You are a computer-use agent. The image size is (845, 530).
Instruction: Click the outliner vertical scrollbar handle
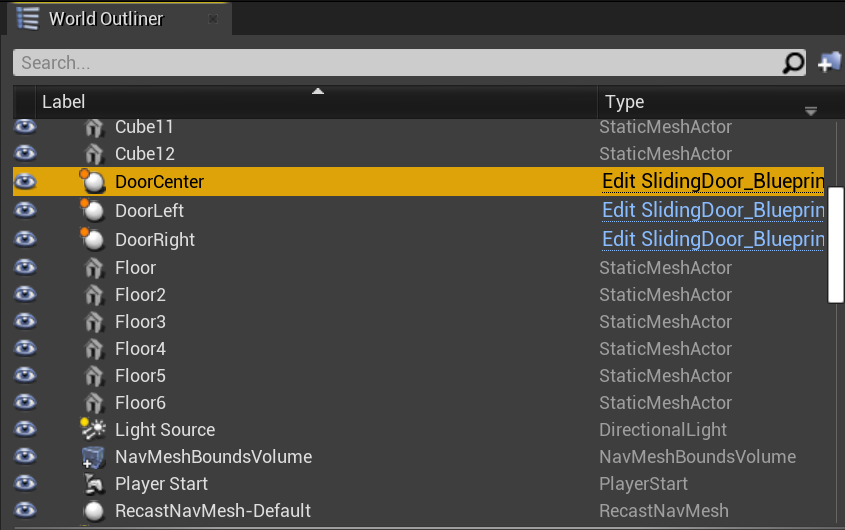tap(836, 245)
